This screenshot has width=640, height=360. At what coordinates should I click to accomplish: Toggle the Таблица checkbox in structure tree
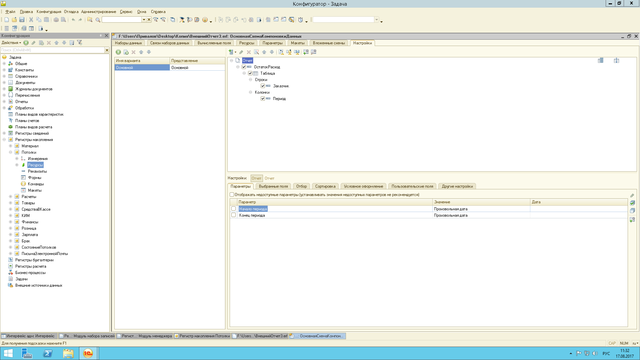point(250,73)
